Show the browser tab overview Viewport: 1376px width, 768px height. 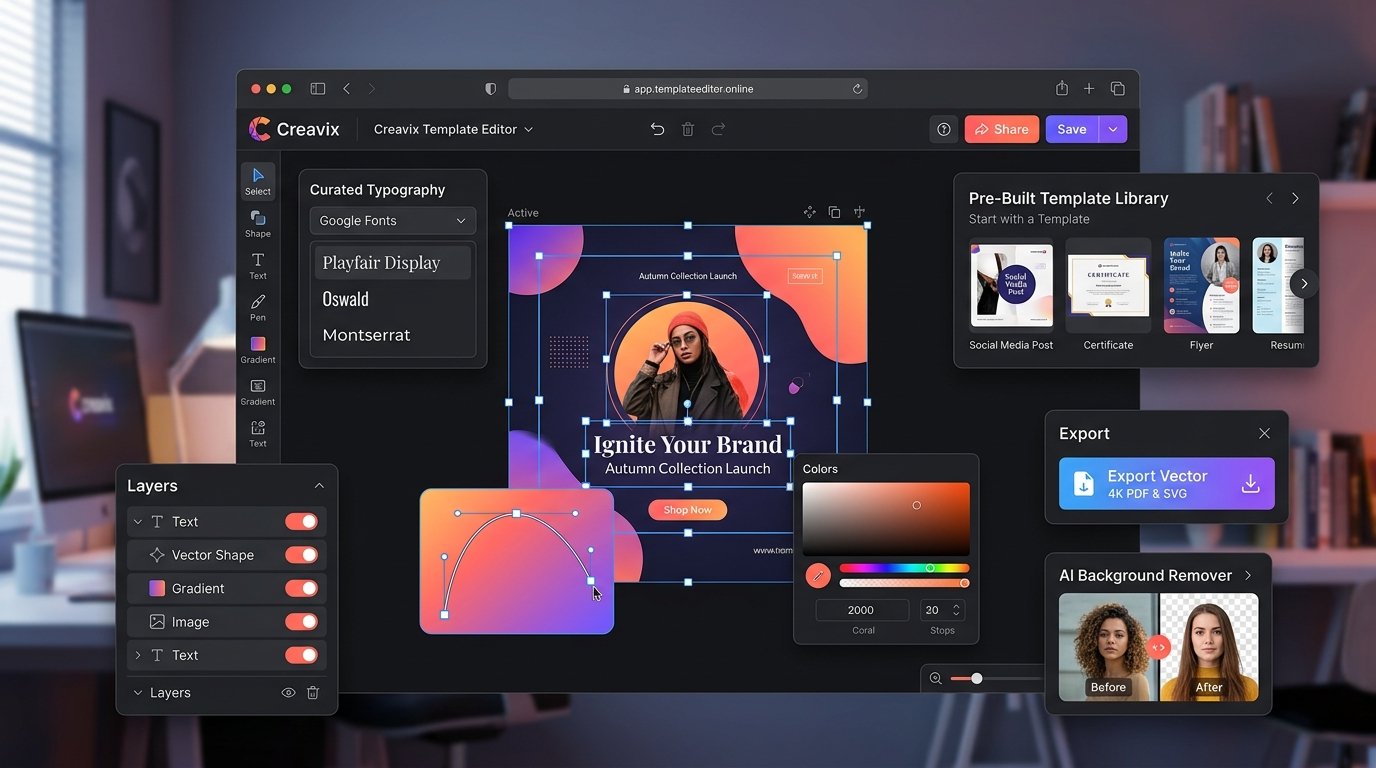[1118, 89]
